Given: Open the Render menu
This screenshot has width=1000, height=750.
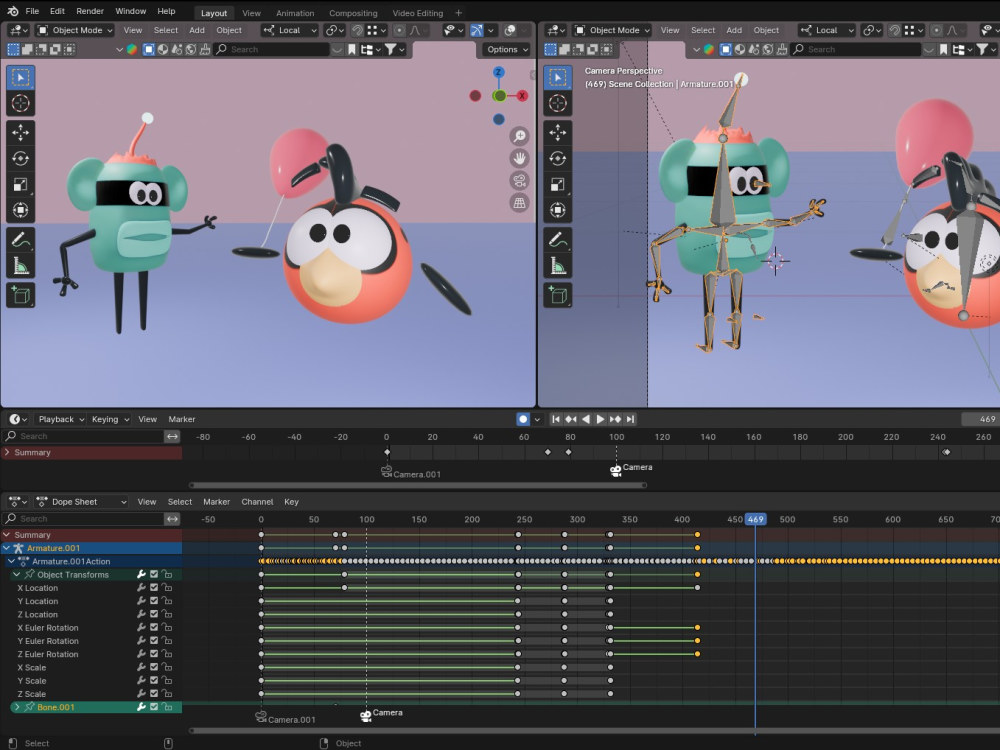Looking at the screenshot, I should (90, 11).
